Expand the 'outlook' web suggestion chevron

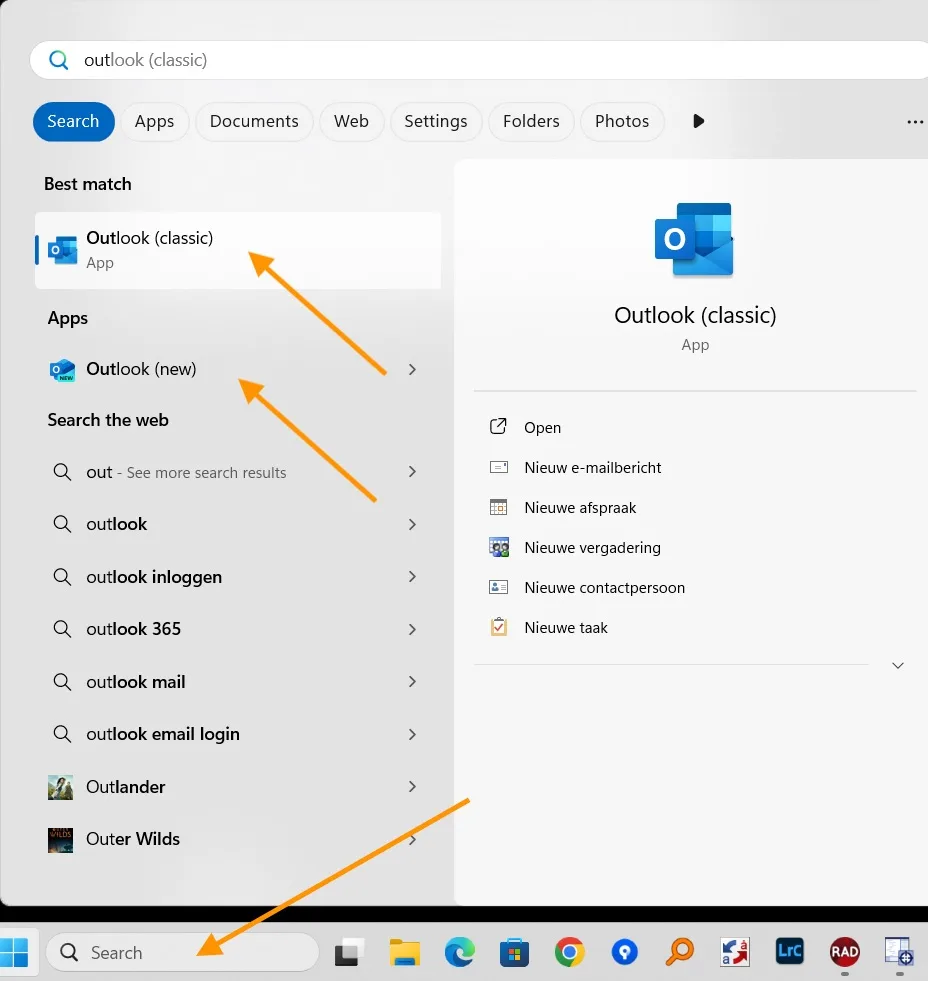412,524
